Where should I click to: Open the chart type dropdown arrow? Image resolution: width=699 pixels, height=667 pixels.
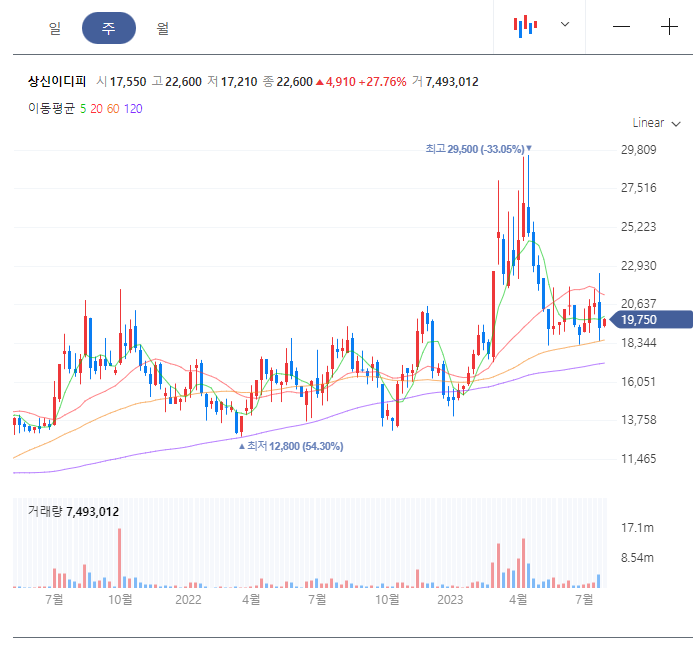[x=565, y=24]
